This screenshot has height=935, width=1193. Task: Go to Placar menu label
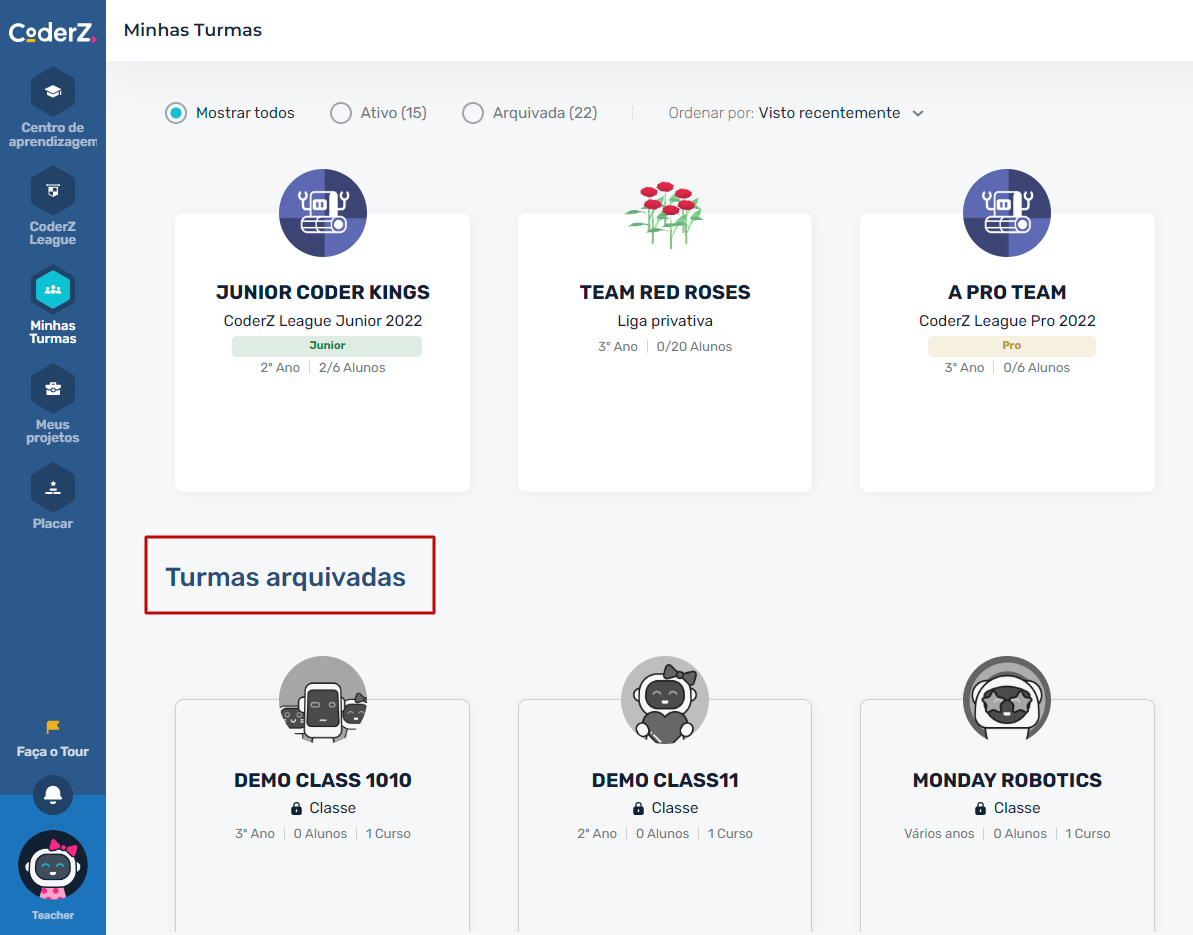pyautogui.click(x=52, y=523)
